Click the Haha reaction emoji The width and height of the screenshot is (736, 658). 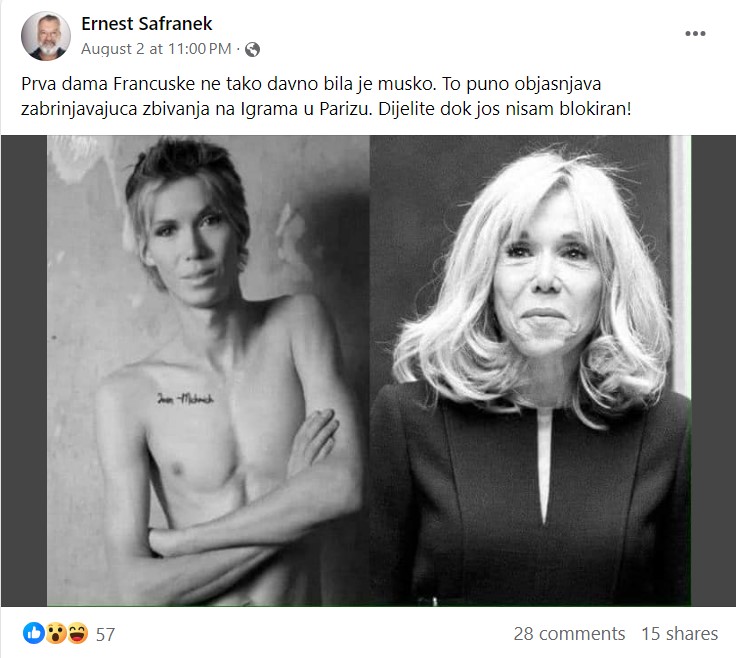tap(78, 633)
